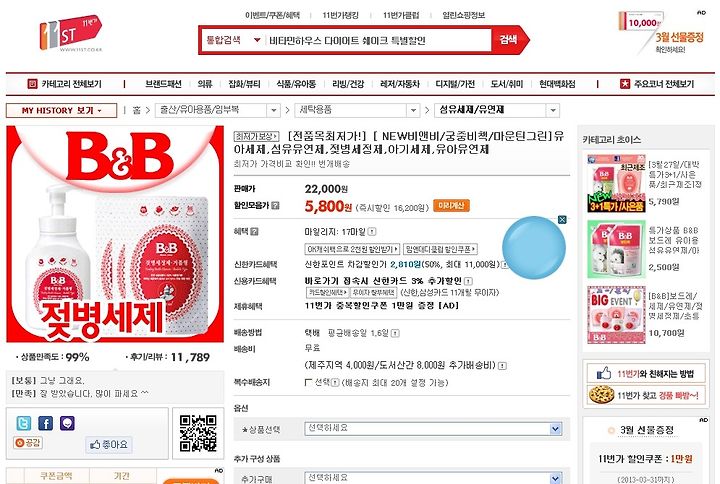The width and height of the screenshot is (720, 484).
Task: Toggle the 복수배송지 선택 checkbox
Action: [x=309, y=382]
